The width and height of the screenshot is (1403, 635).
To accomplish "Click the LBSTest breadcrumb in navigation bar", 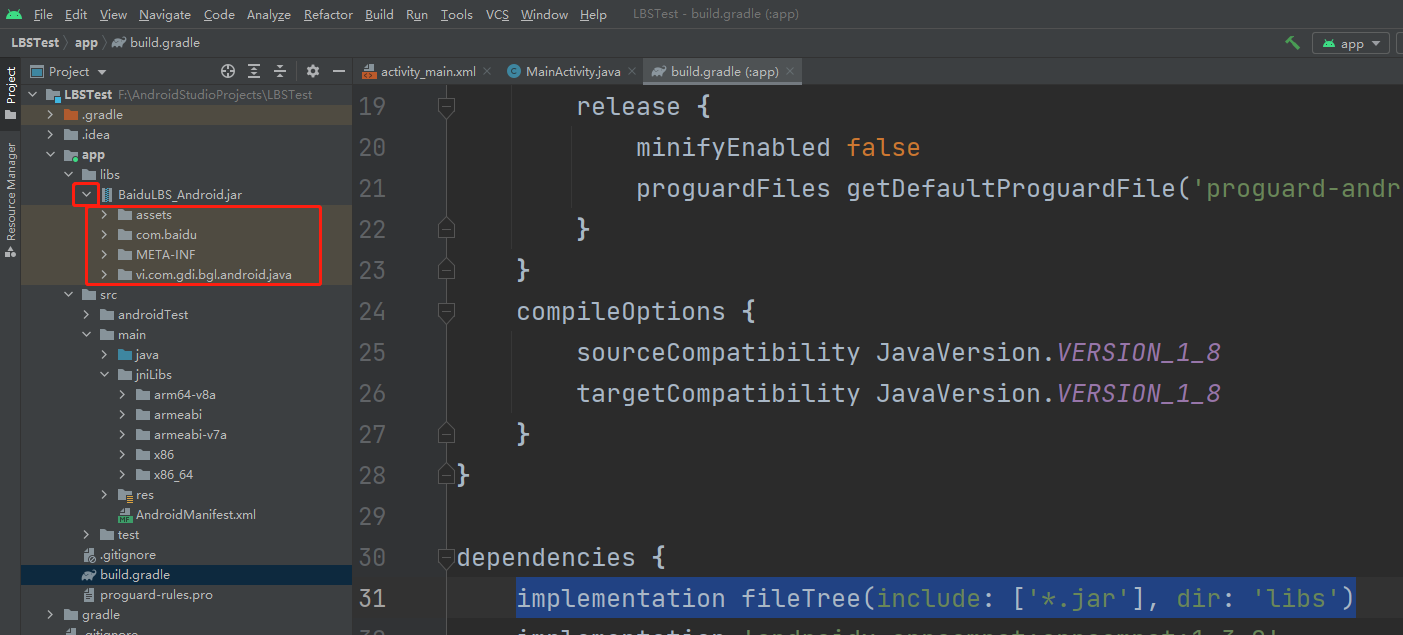I will (x=35, y=43).
